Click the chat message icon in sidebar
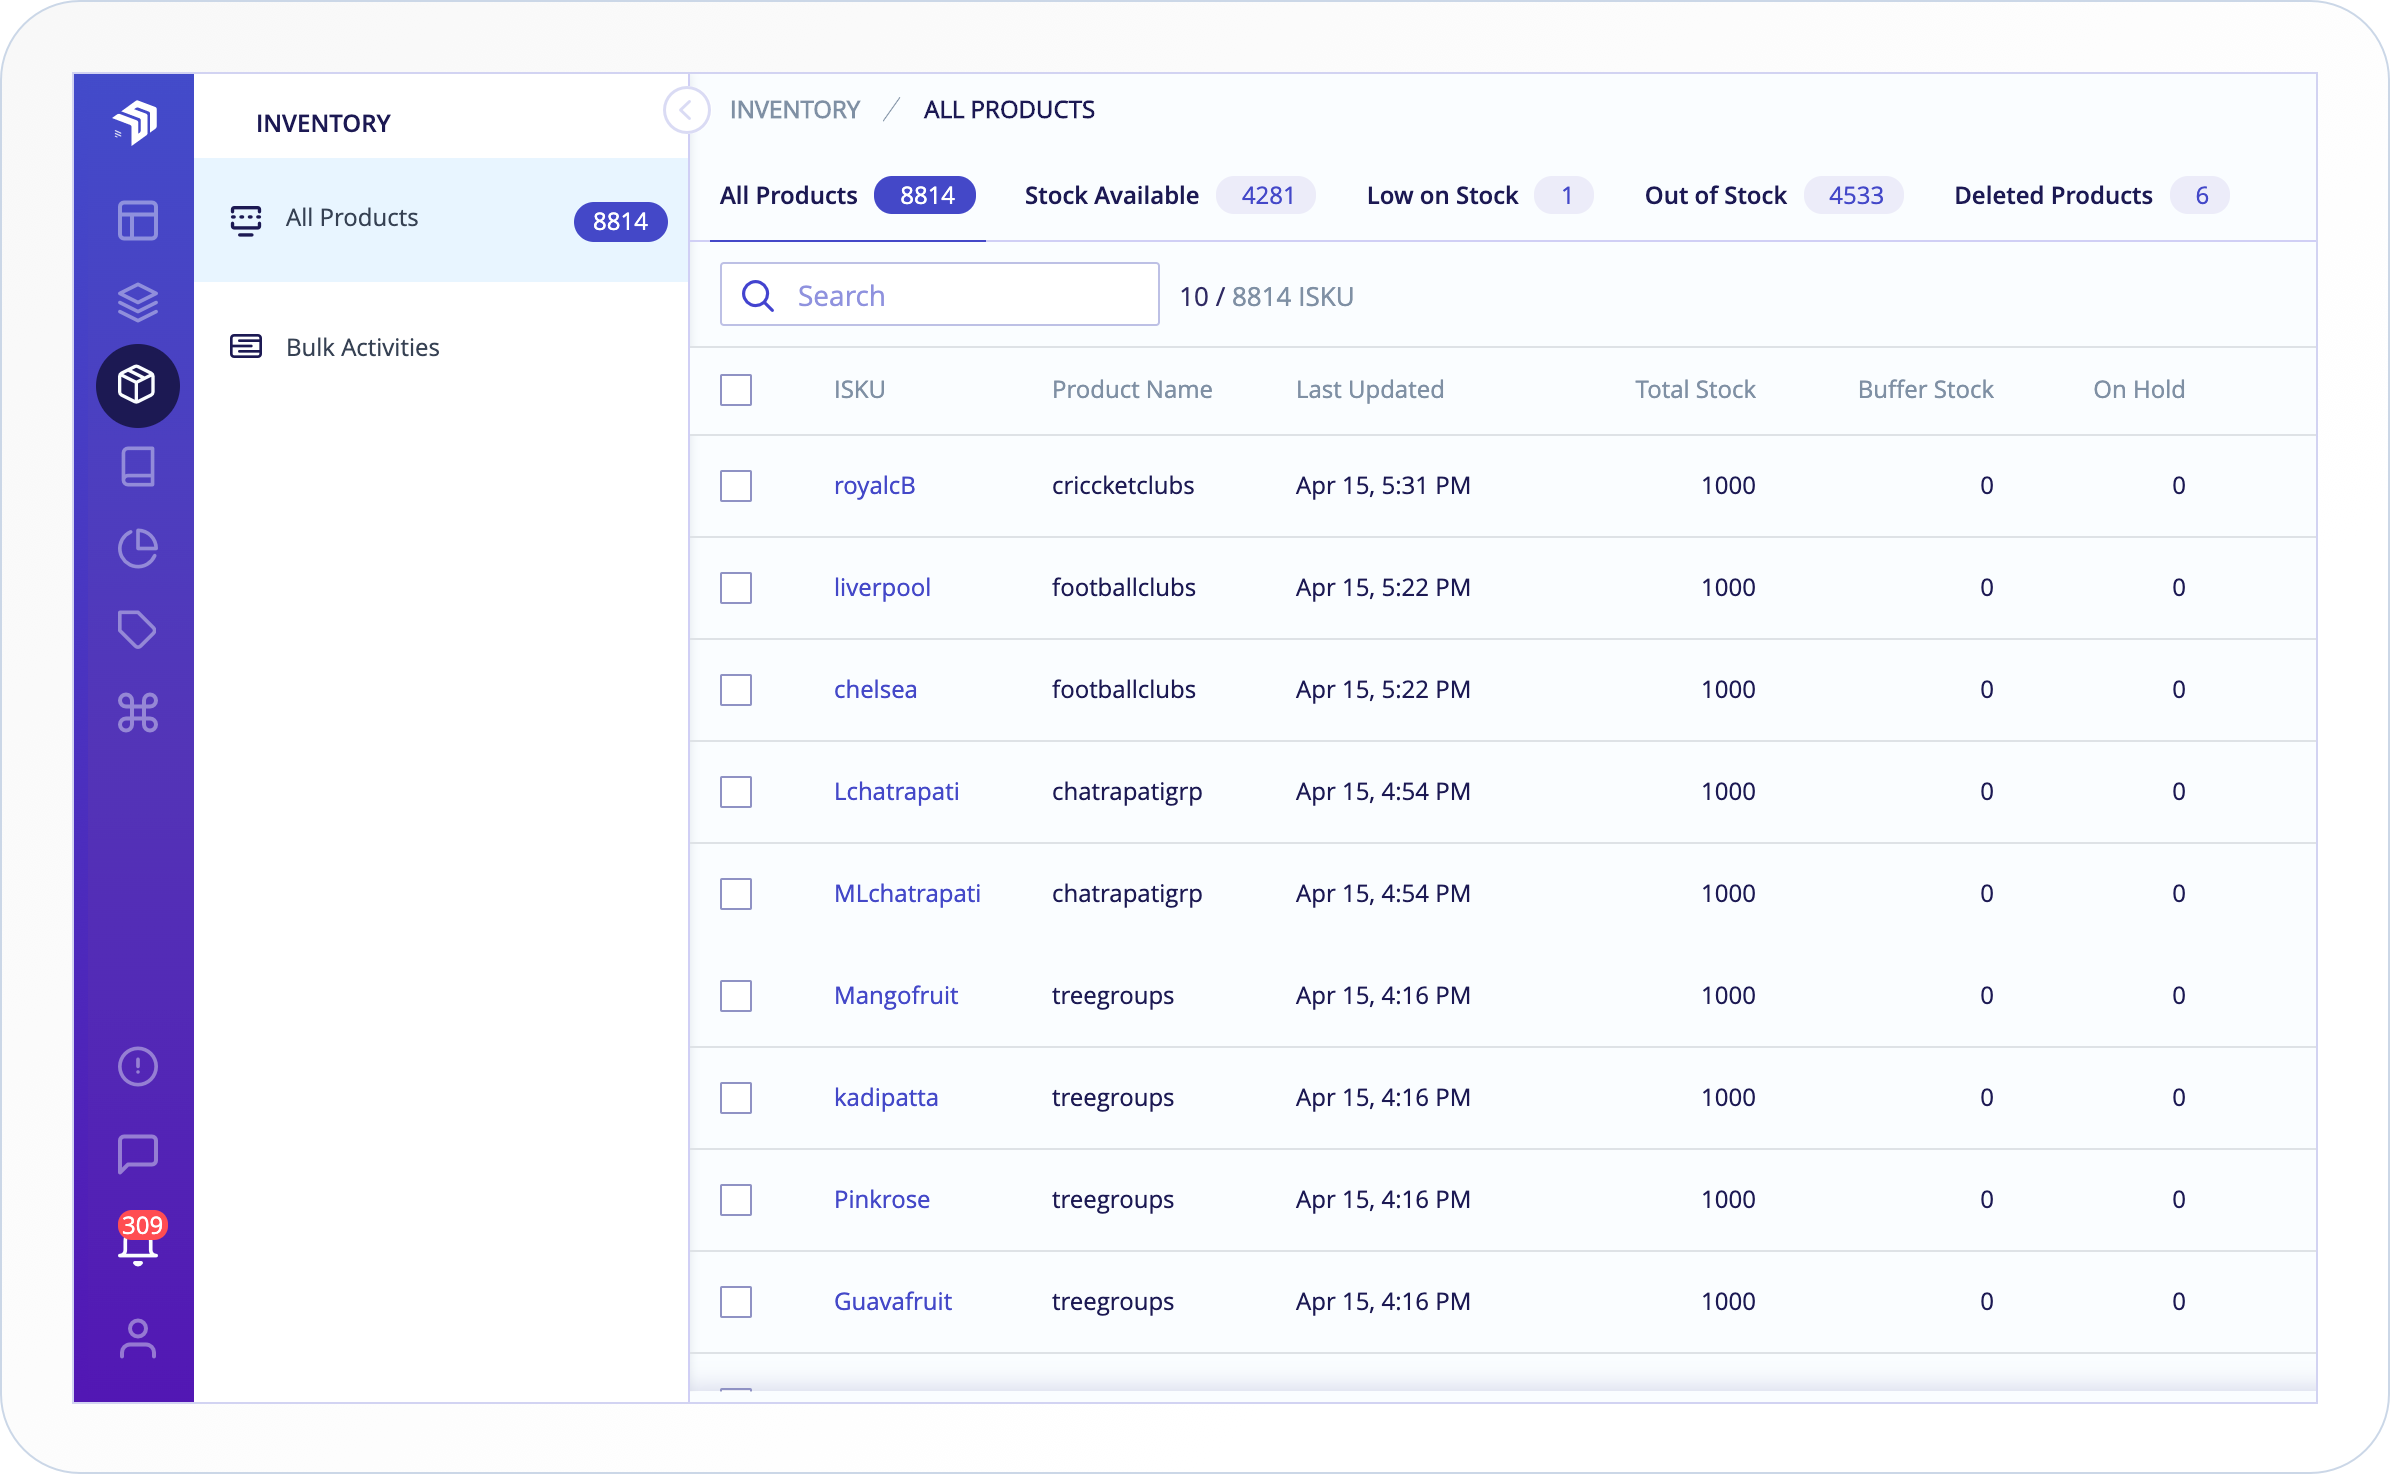The height and width of the screenshot is (1474, 2390). [137, 1153]
